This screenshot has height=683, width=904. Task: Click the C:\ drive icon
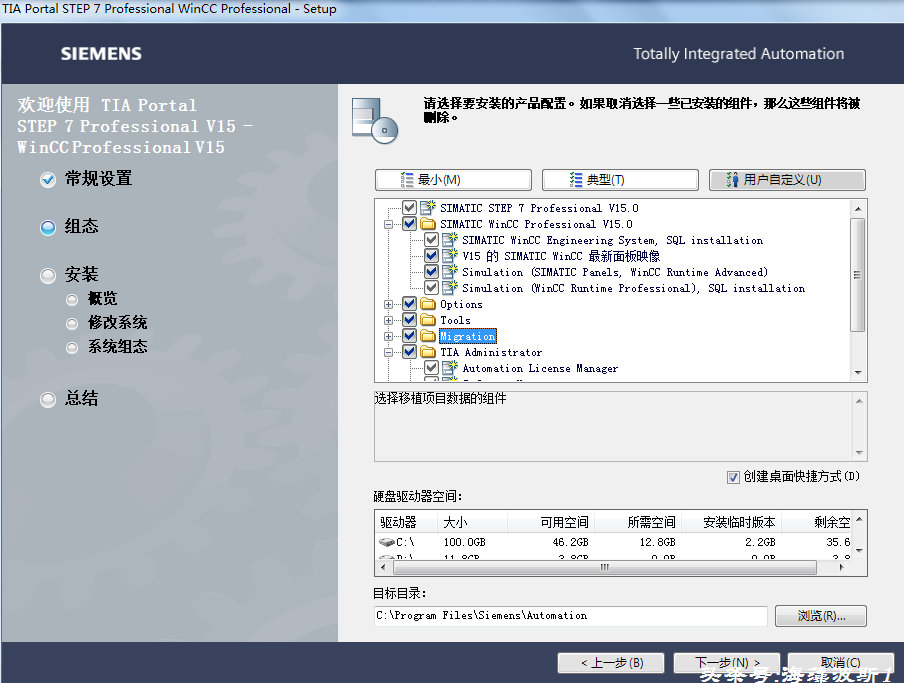click(388, 542)
